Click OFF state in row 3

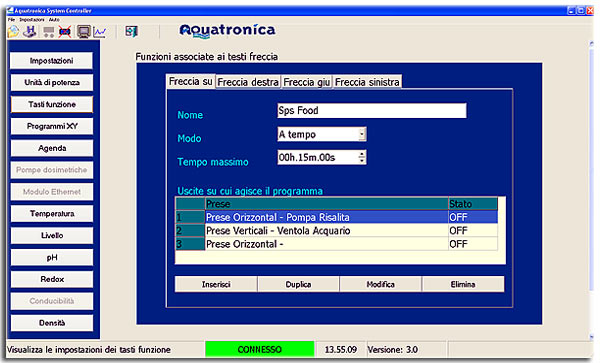click(473, 244)
